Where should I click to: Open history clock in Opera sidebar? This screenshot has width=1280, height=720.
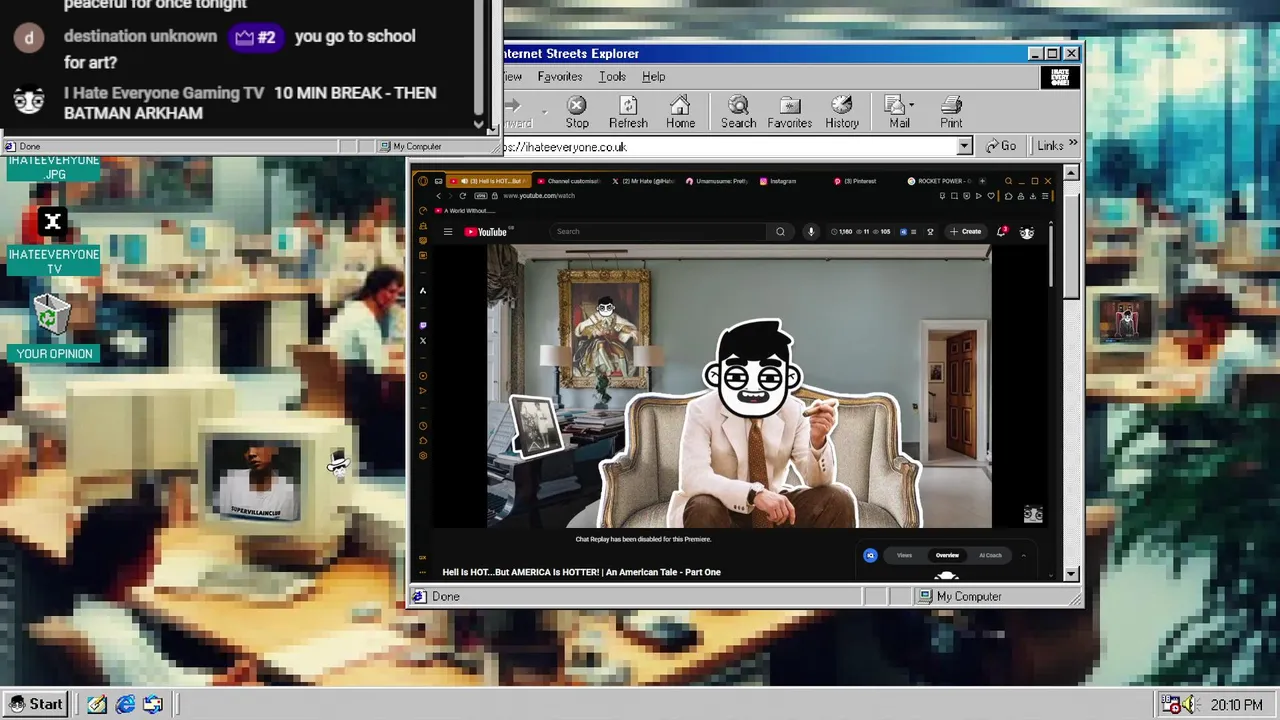[x=423, y=426]
